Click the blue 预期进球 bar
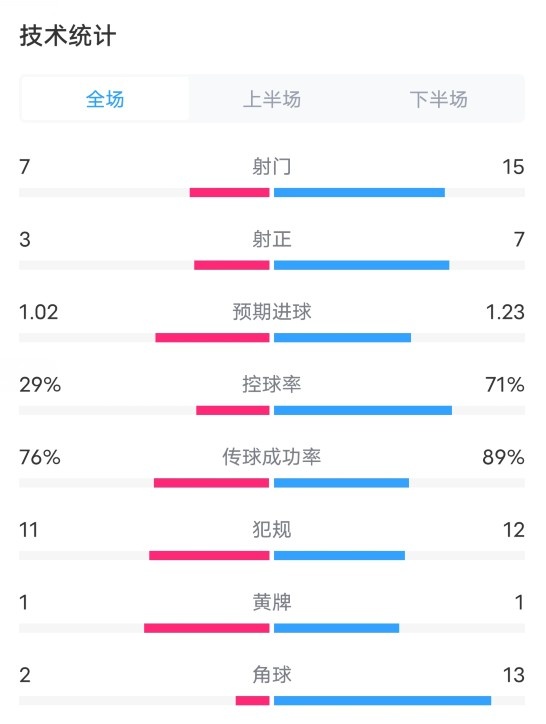The width and height of the screenshot is (546, 724). tap(342, 338)
